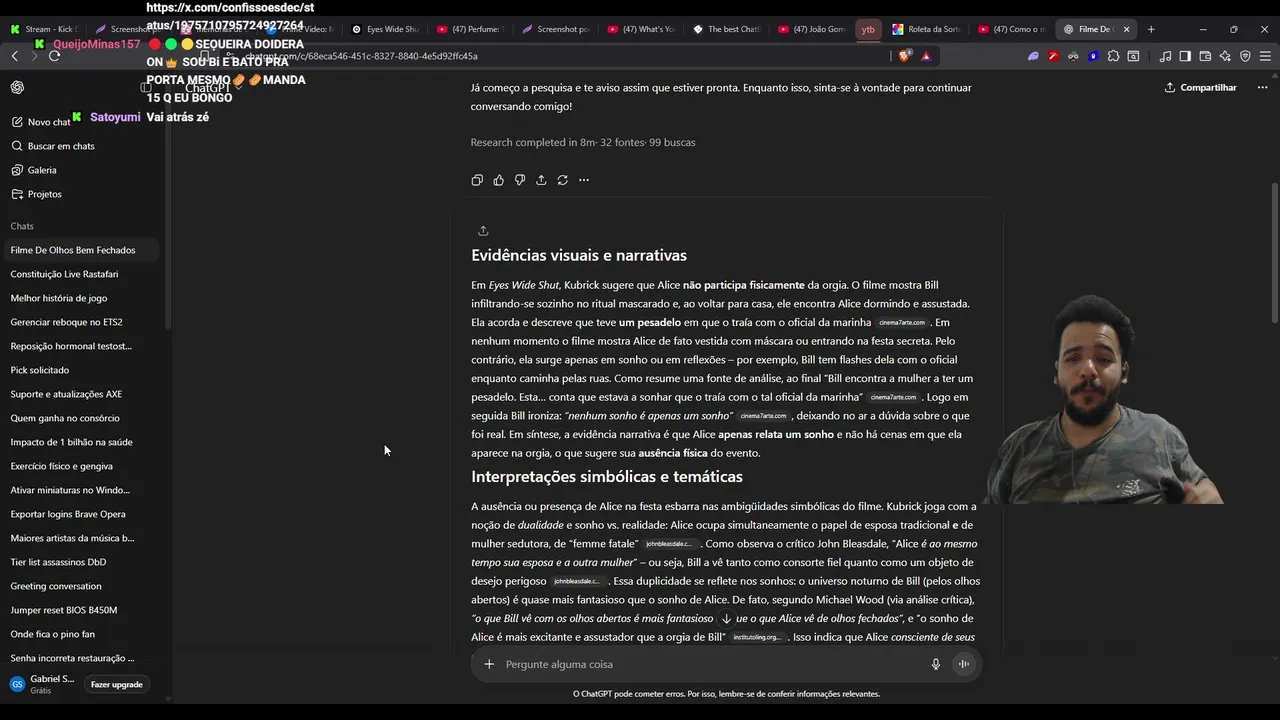Open chat Suporte e atualizações AXE
Image resolution: width=1280 pixels, height=720 pixels.
[80, 394]
